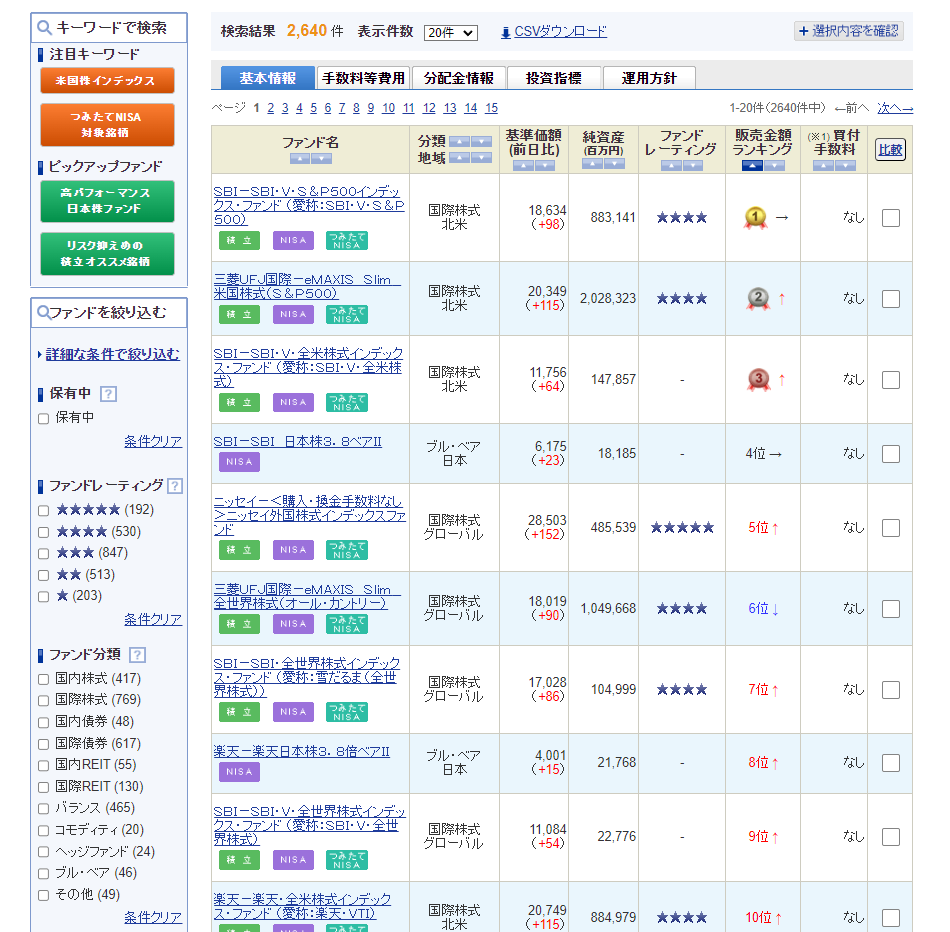Click help icon next to 保有中
Screen dimensions: 950x932
[108, 394]
